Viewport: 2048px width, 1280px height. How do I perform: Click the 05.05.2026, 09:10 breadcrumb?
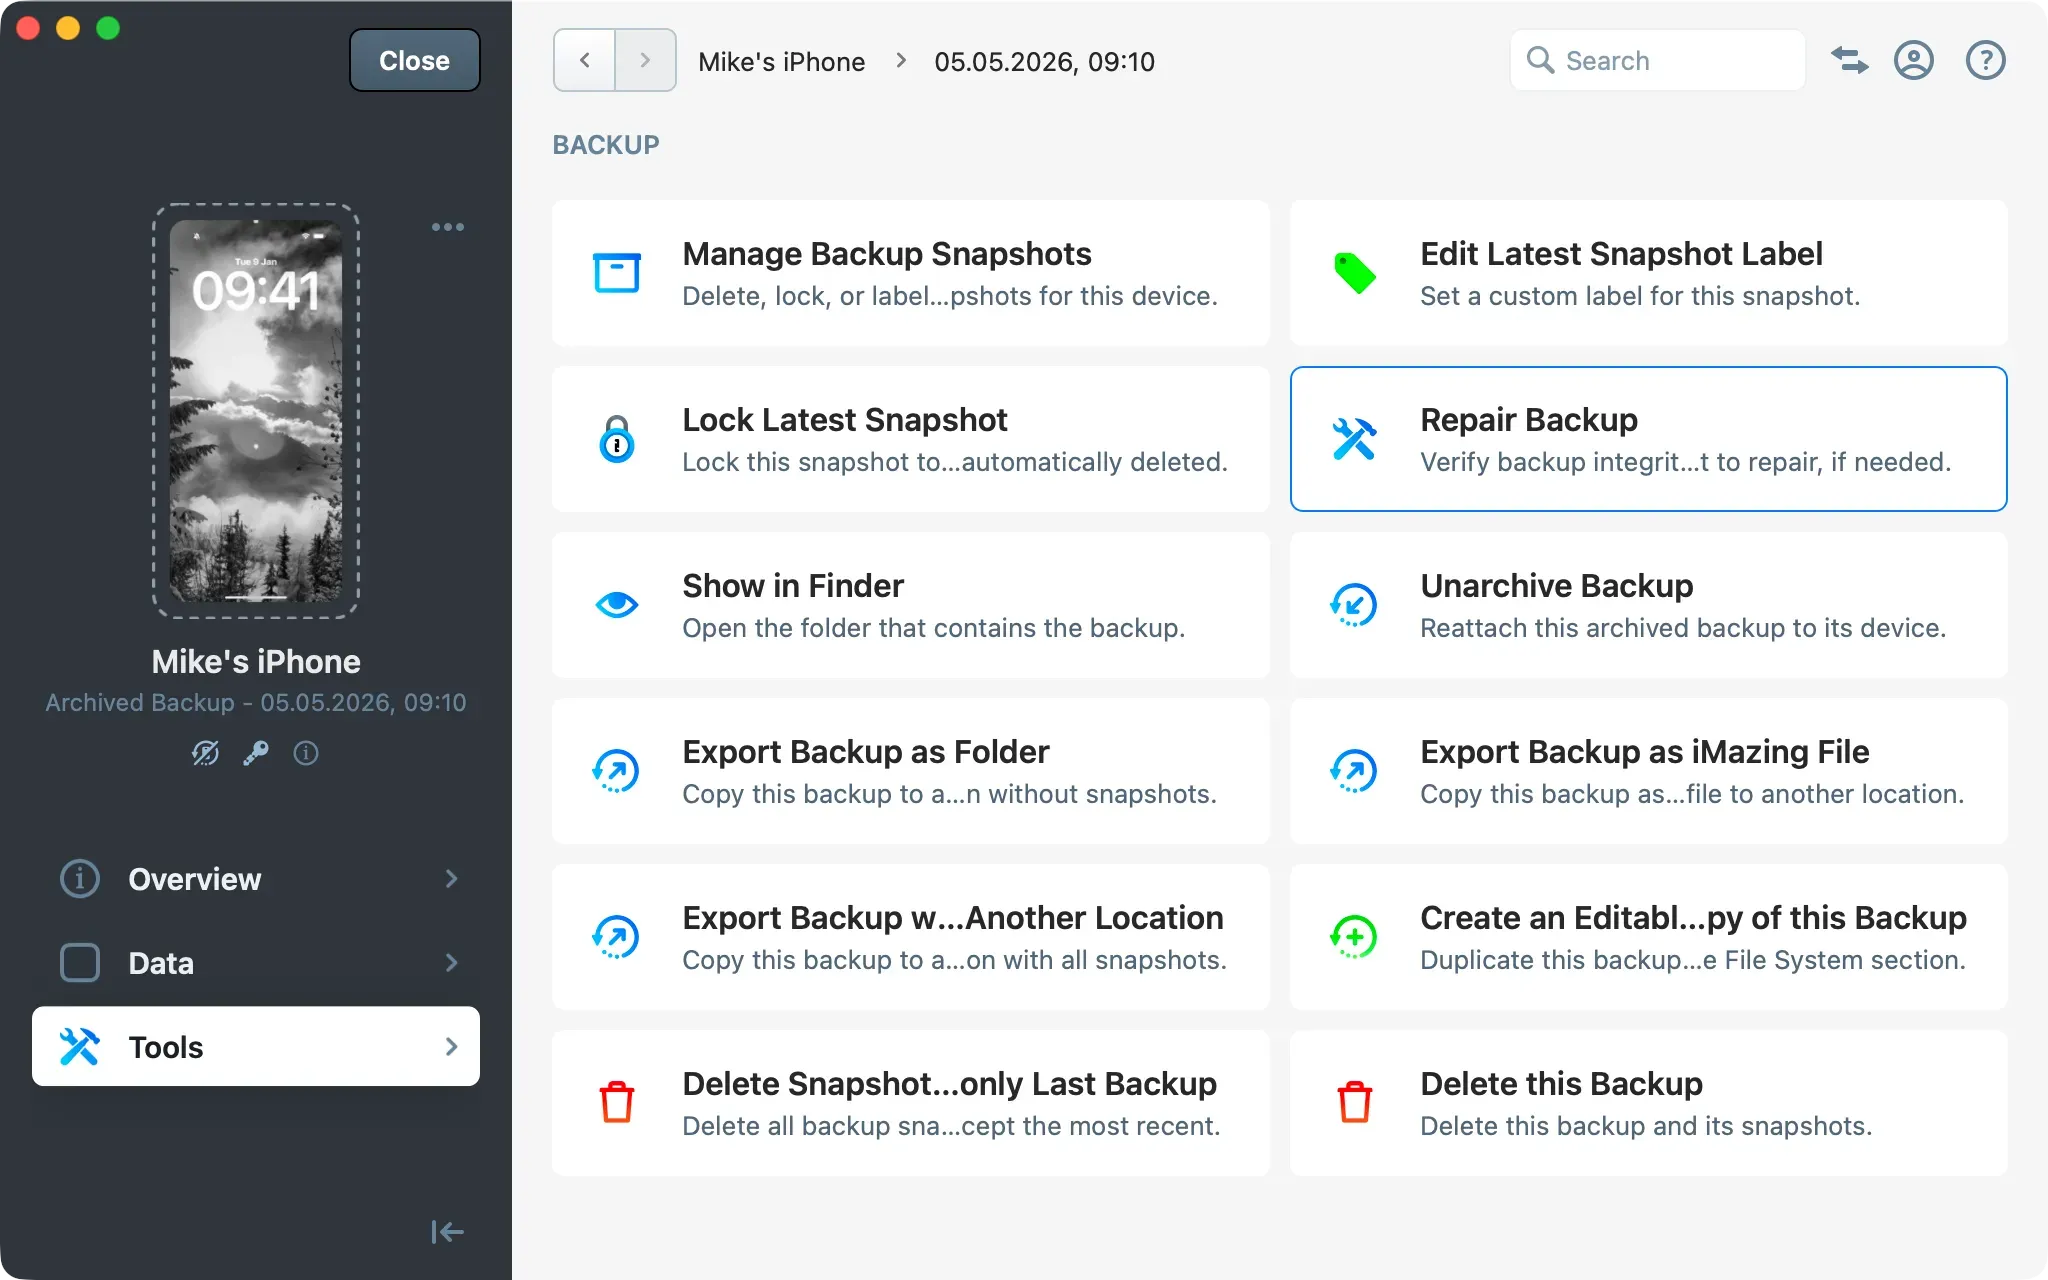click(1044, 62)
